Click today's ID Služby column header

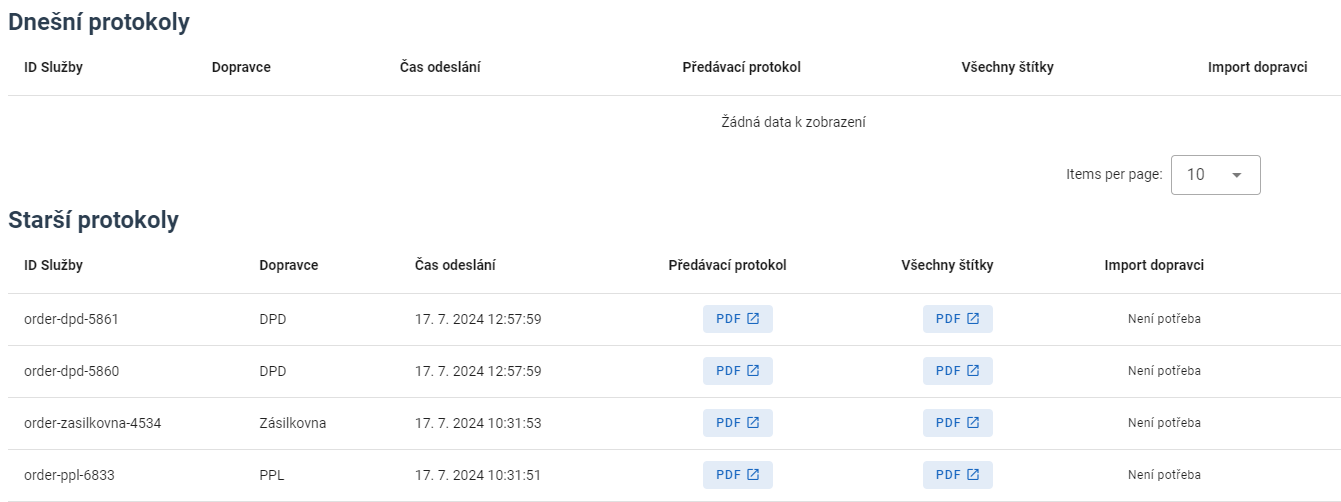point(53,67)
